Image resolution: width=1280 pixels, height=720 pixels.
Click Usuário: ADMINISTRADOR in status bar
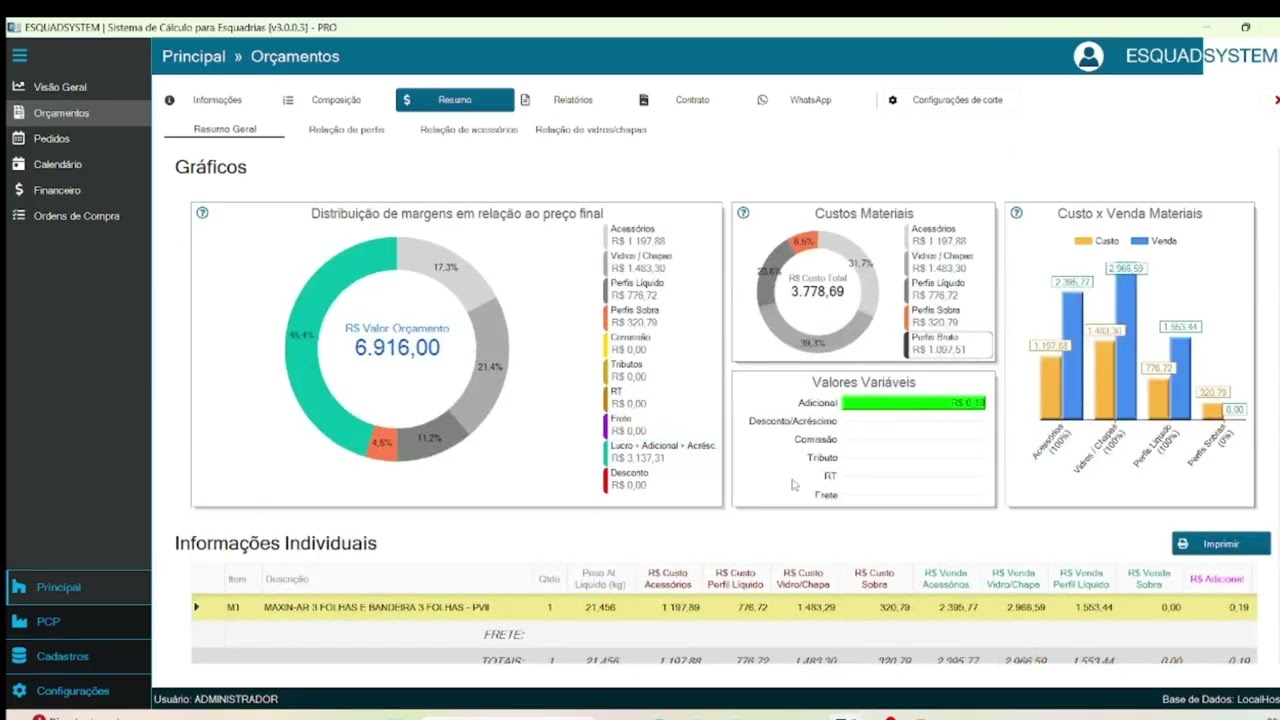pyautogui.click(x=216, y=699)
